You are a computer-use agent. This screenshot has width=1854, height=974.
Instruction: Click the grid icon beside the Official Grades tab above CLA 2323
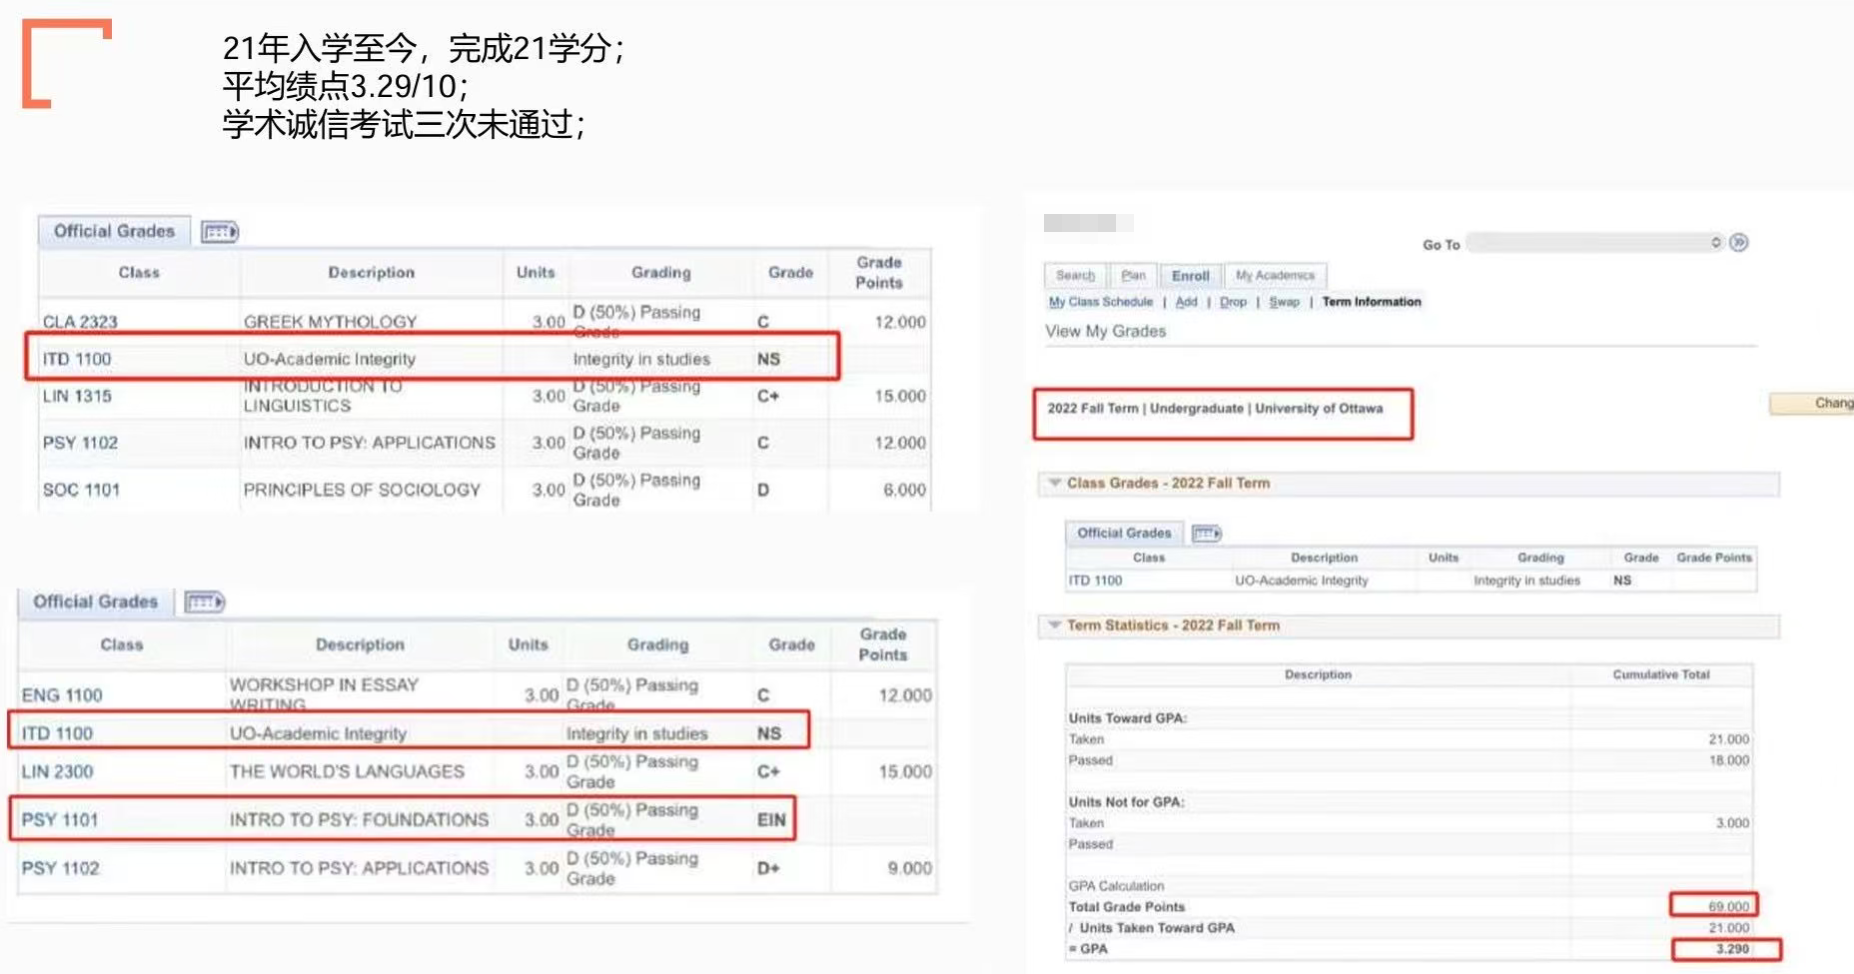point(220,232)
